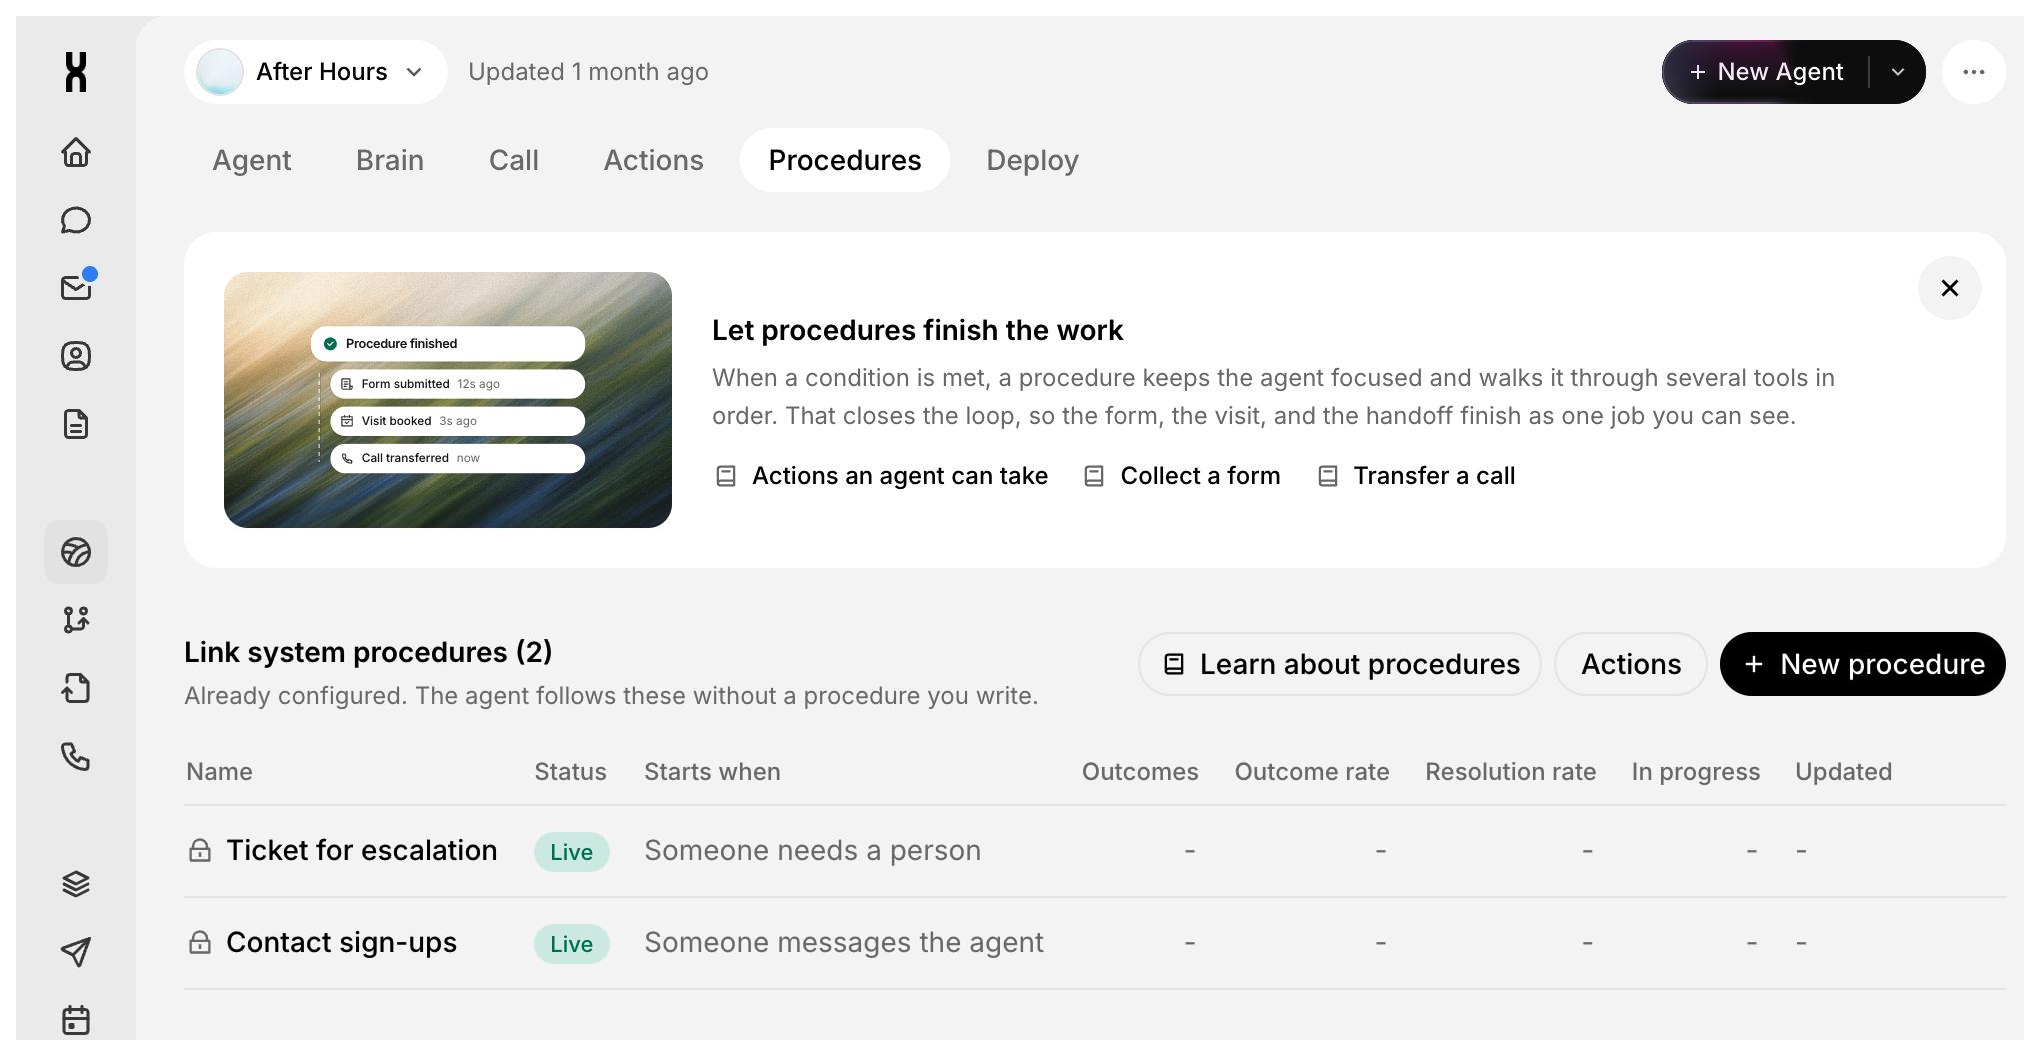Select the highlighted agents globe icon in sidebar
Screen dimensions: 2024x1040
coord(76,552)
